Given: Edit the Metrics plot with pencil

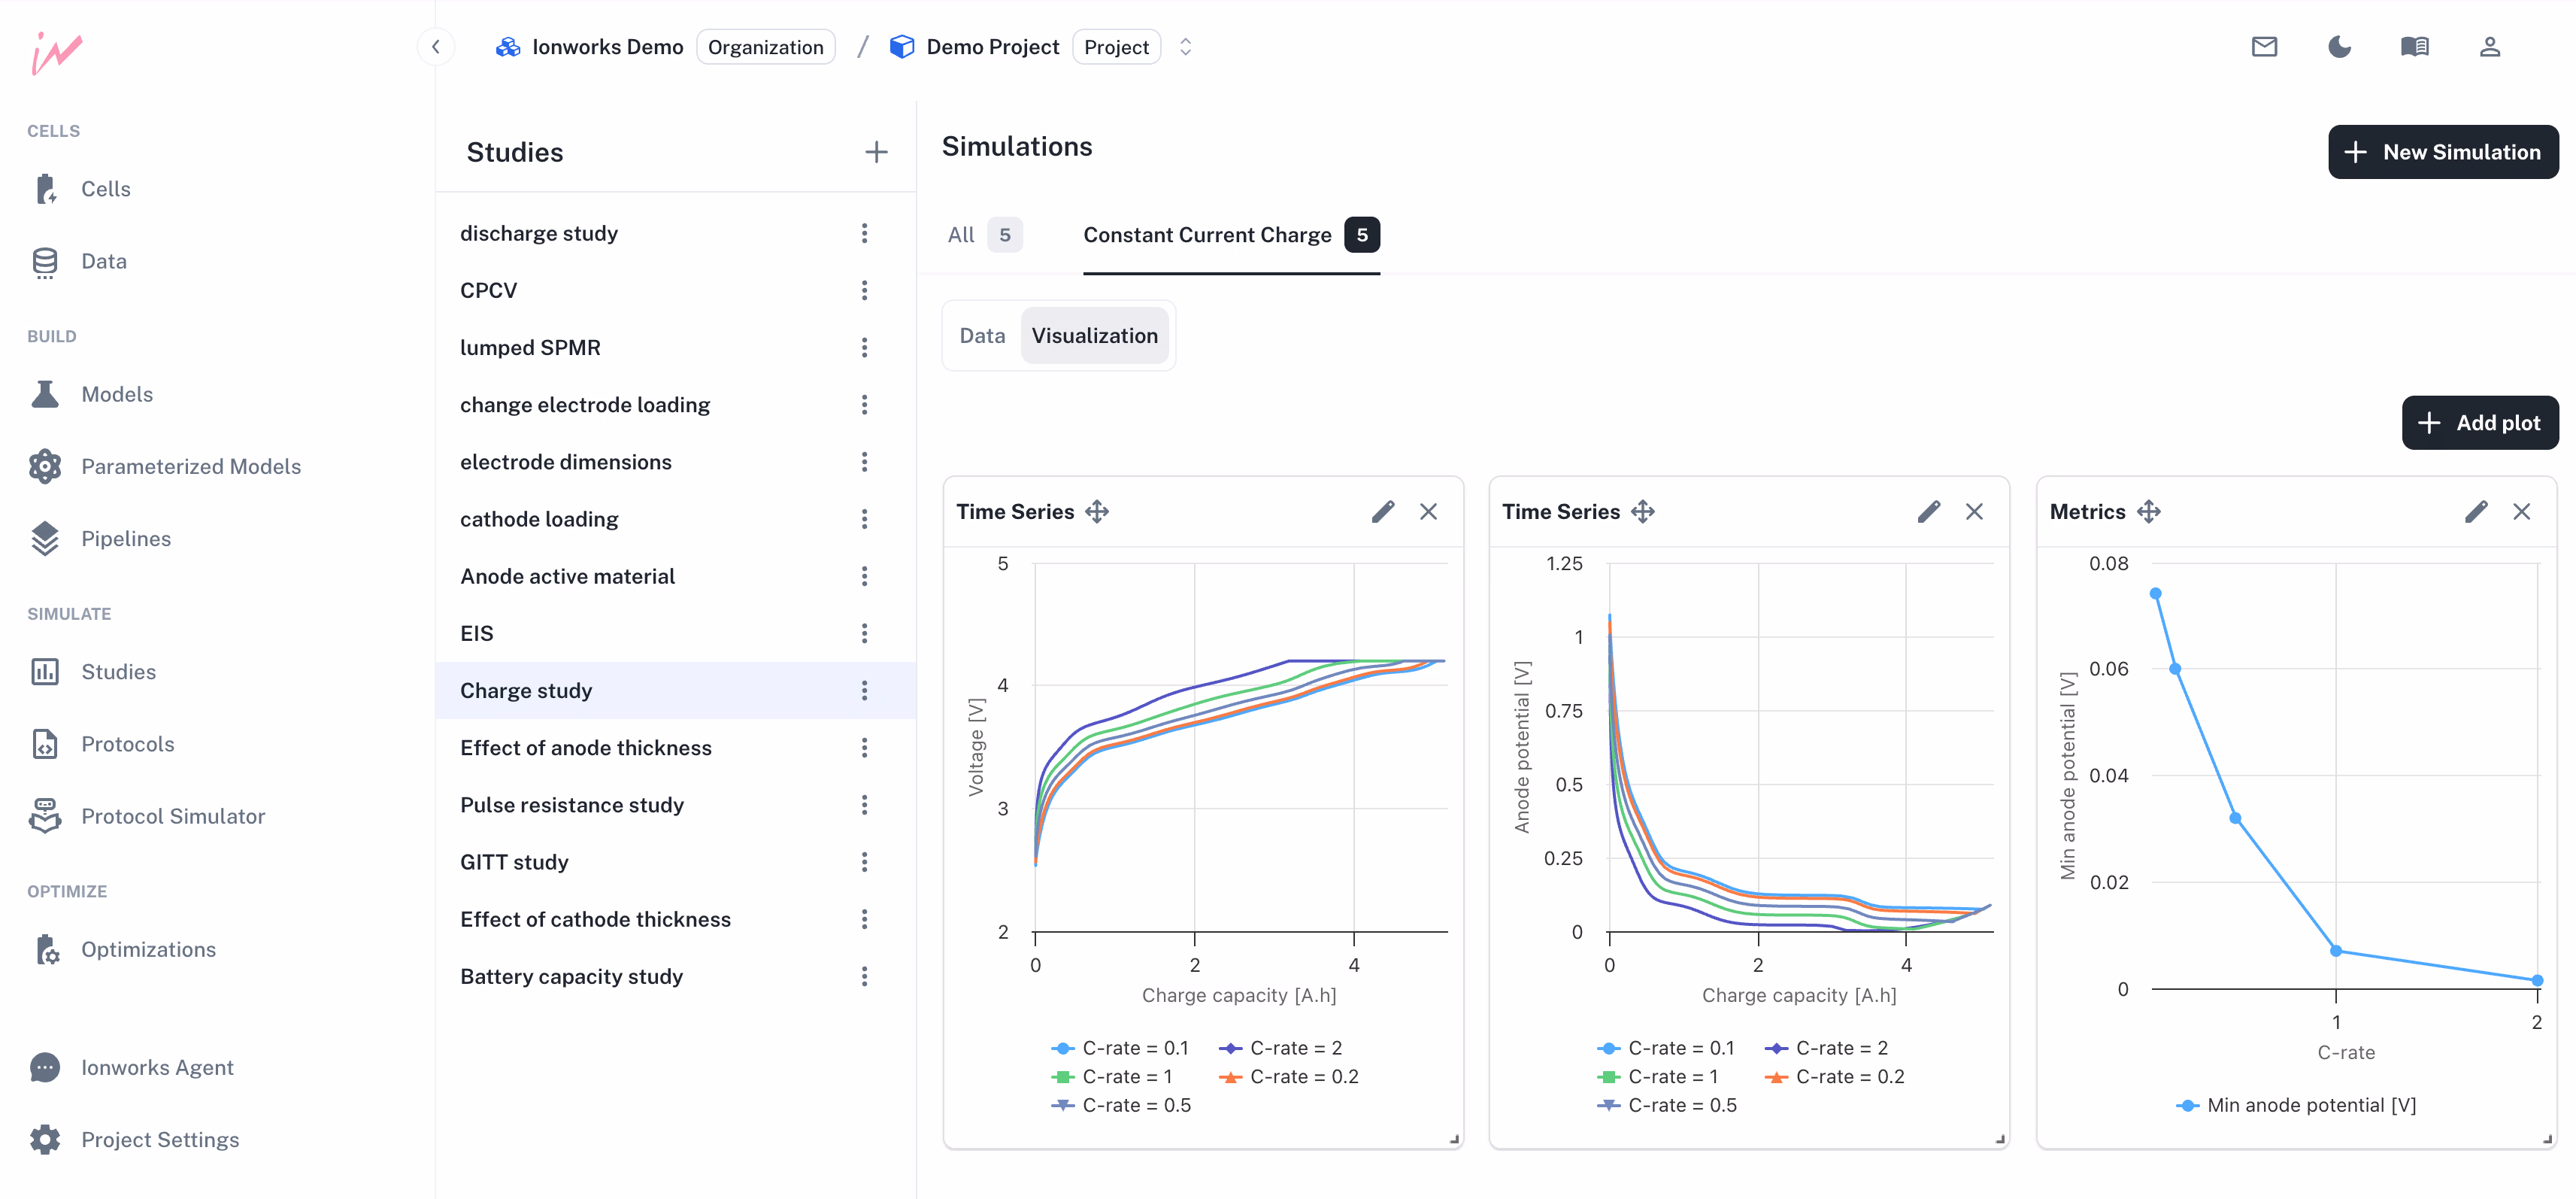Looking at the screenshot, I should (x=2476, y=512).
